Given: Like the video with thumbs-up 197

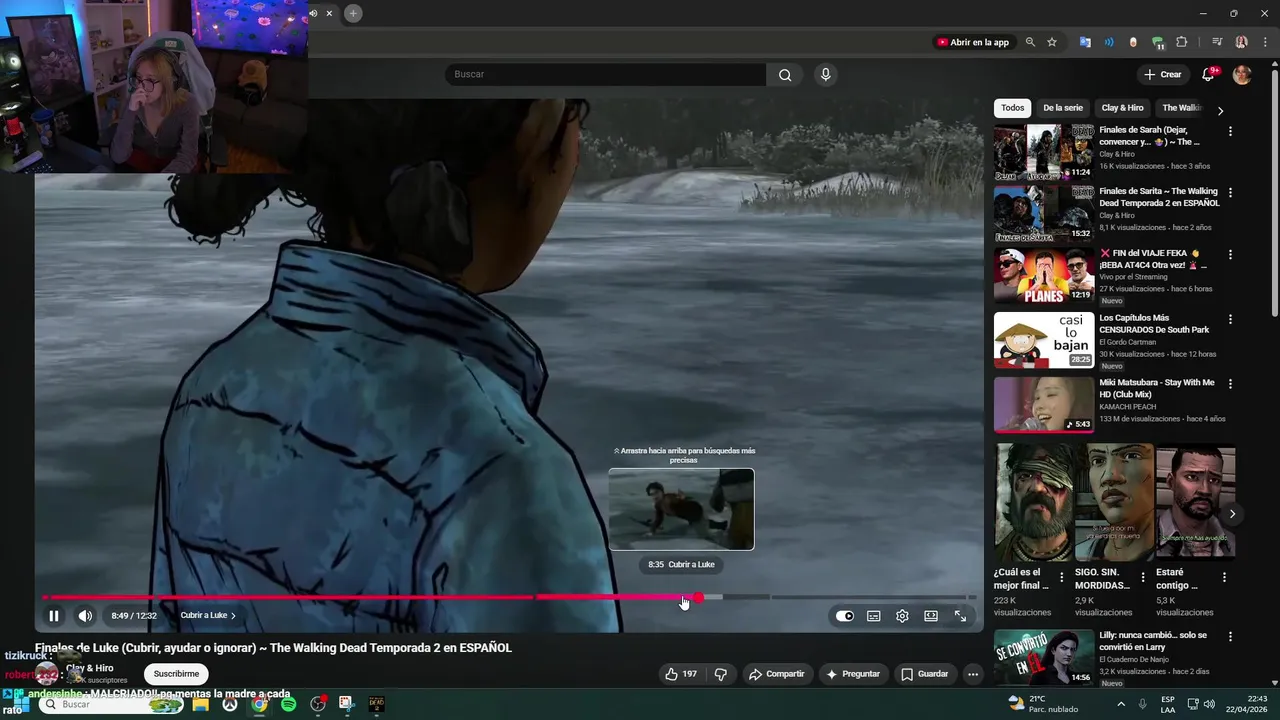Looking at the screenshot, I should click(681, 674).
